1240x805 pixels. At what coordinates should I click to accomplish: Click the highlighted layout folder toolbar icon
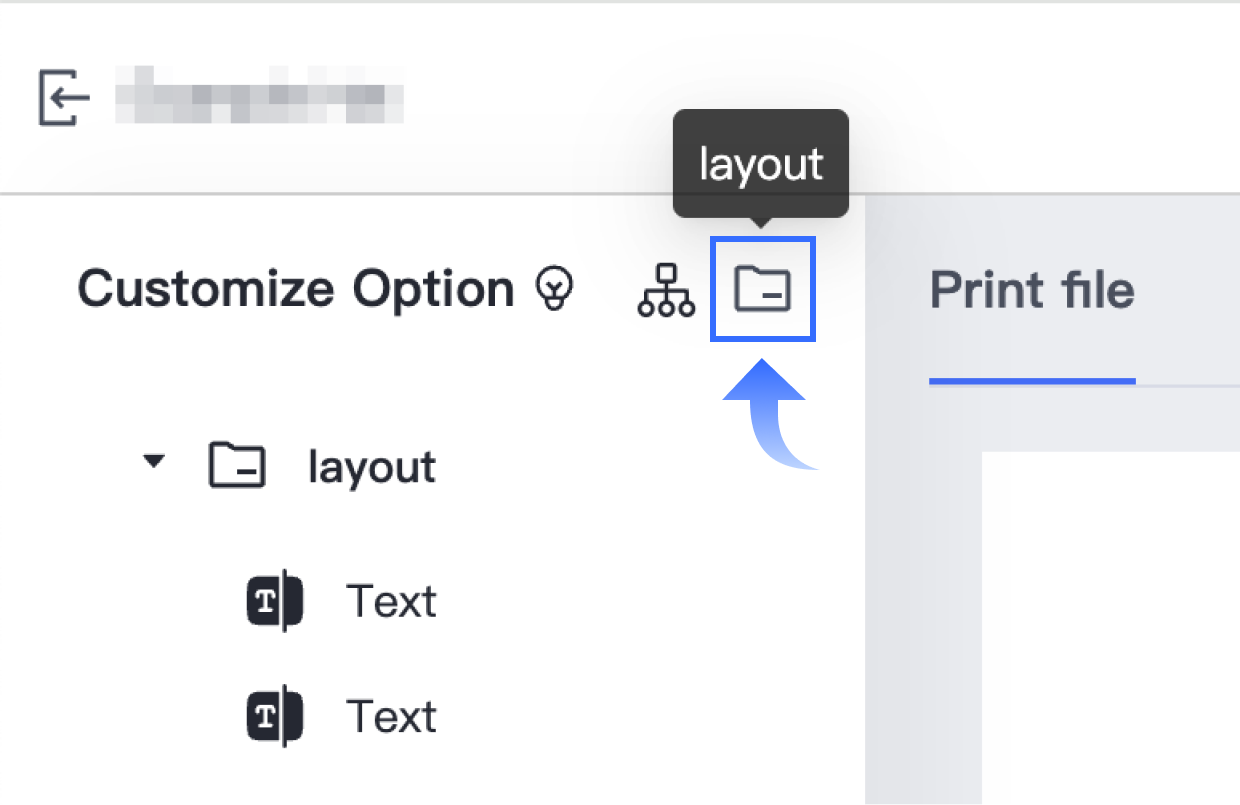click(x=763, y=289)
